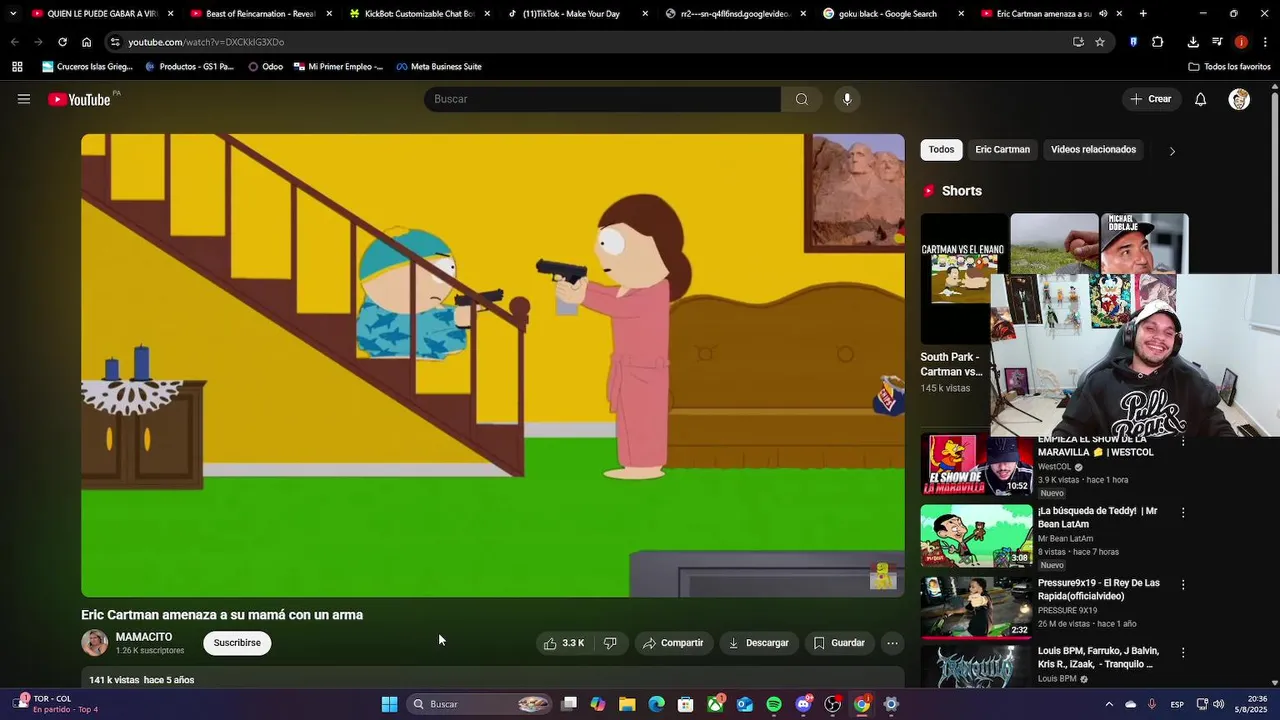Open the Chrome profile avatar
The height and width of the screenshot is (720, 1280).
click(x=1241, y=42)
